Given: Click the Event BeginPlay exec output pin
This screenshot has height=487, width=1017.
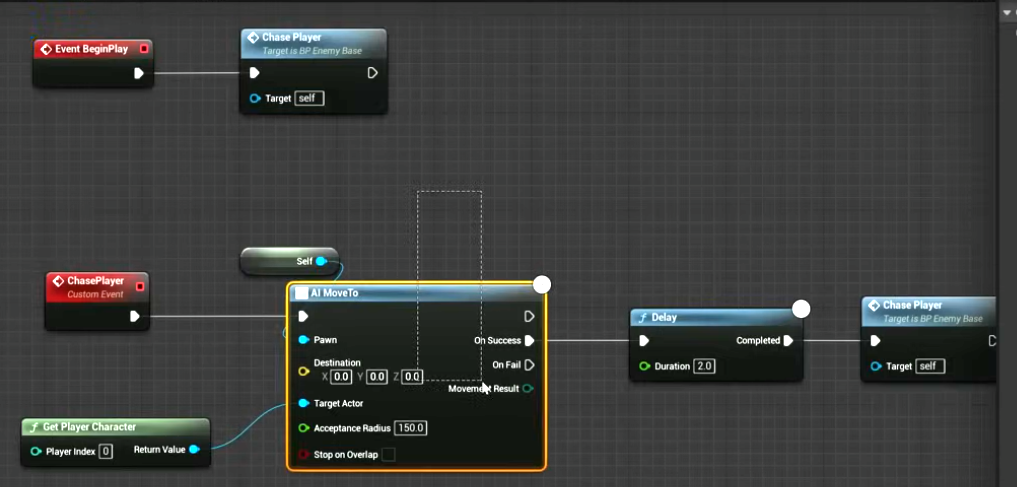Looking at the screenshot, I should point(139,73).
